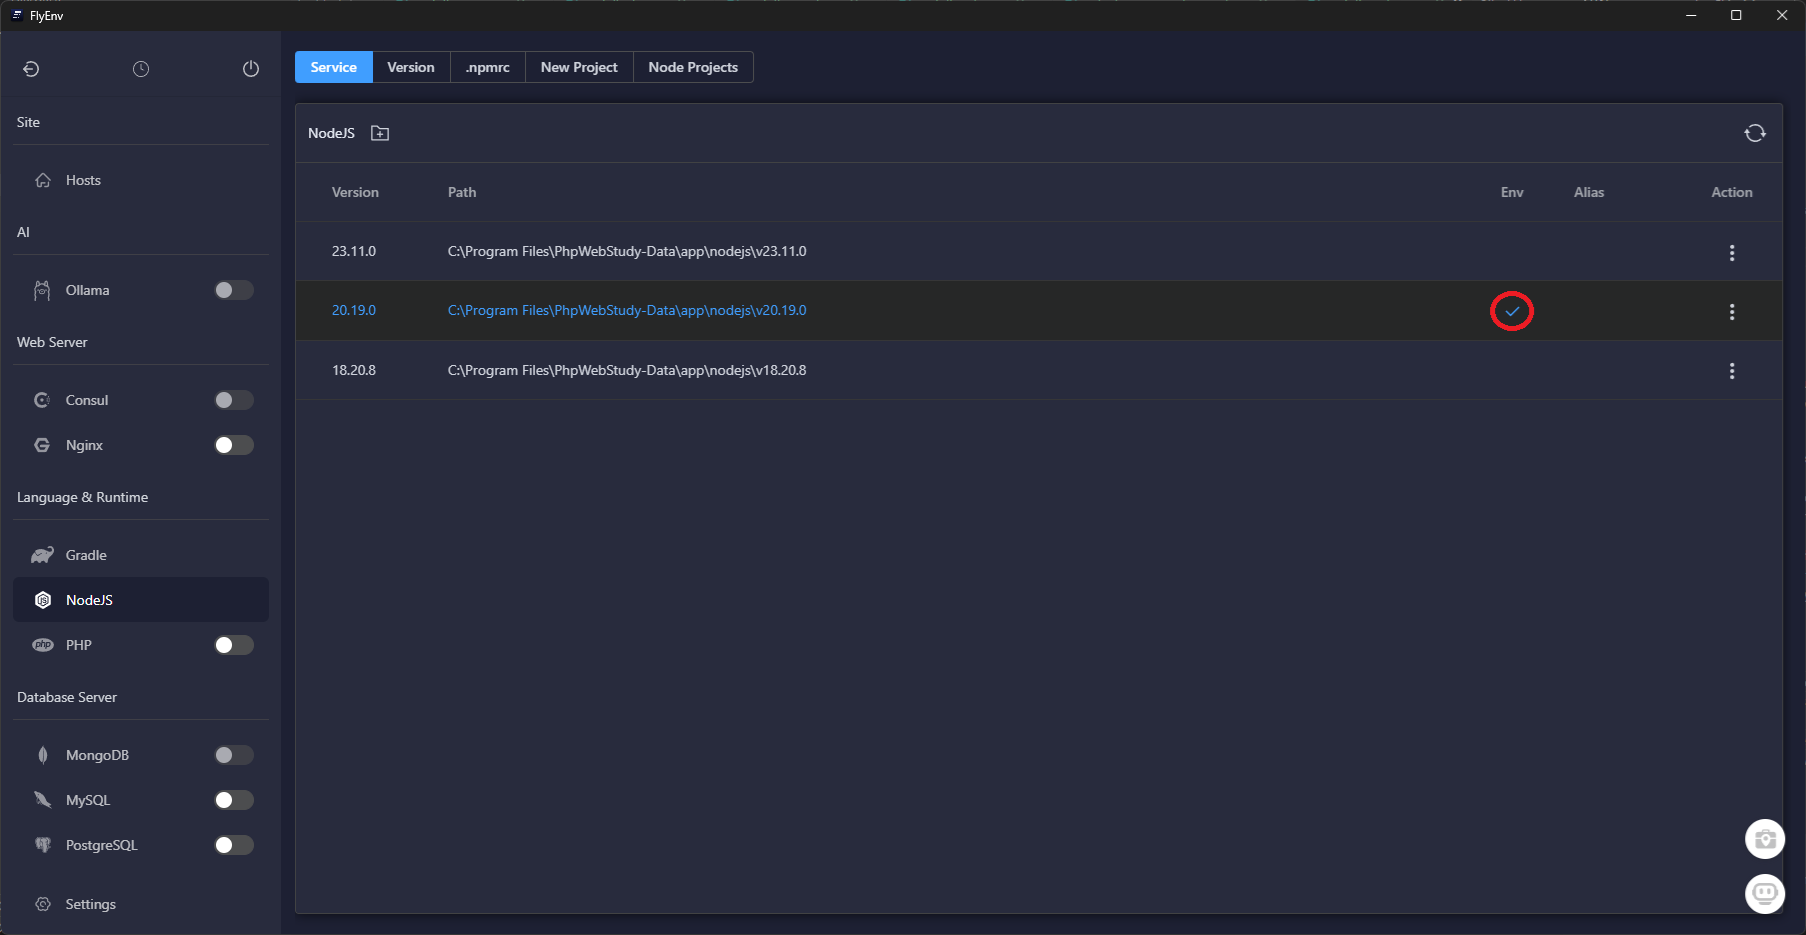Viewport: 1806px width, 935px height.
Task: Open the Node Projects tab
Action: 693,67
